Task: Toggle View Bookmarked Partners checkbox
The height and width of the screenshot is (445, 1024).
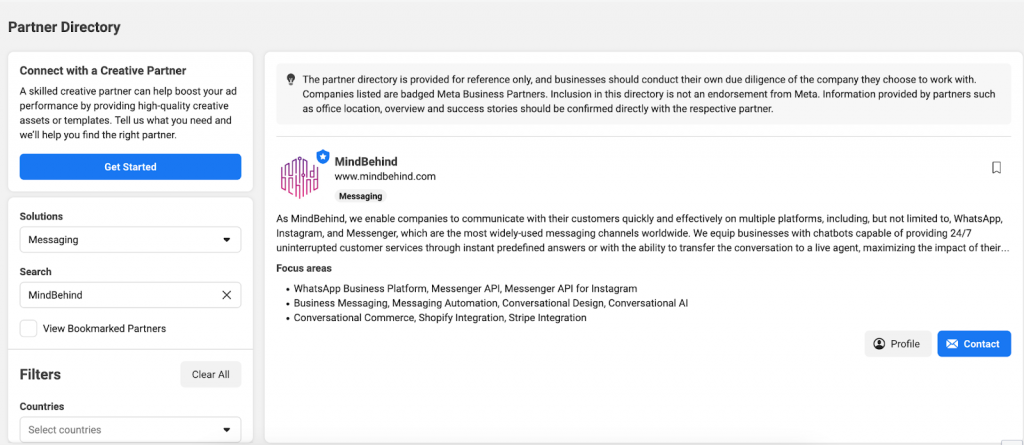Action: (x=29, y=328)
